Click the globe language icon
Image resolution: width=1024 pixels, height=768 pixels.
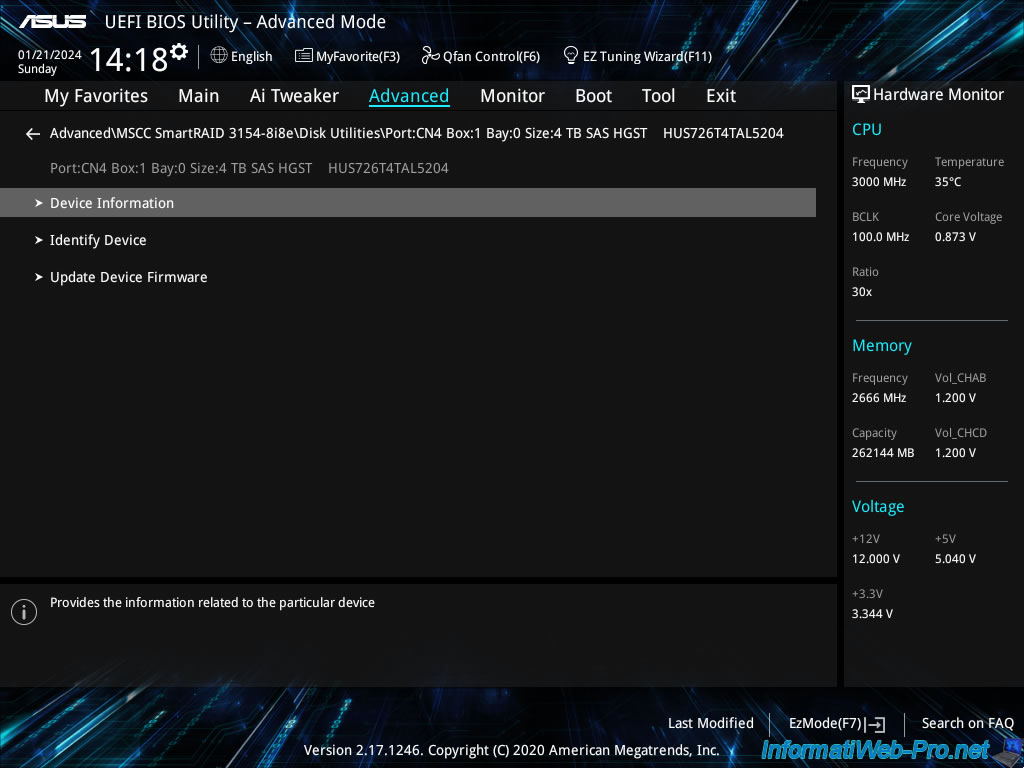coord(219,56)
